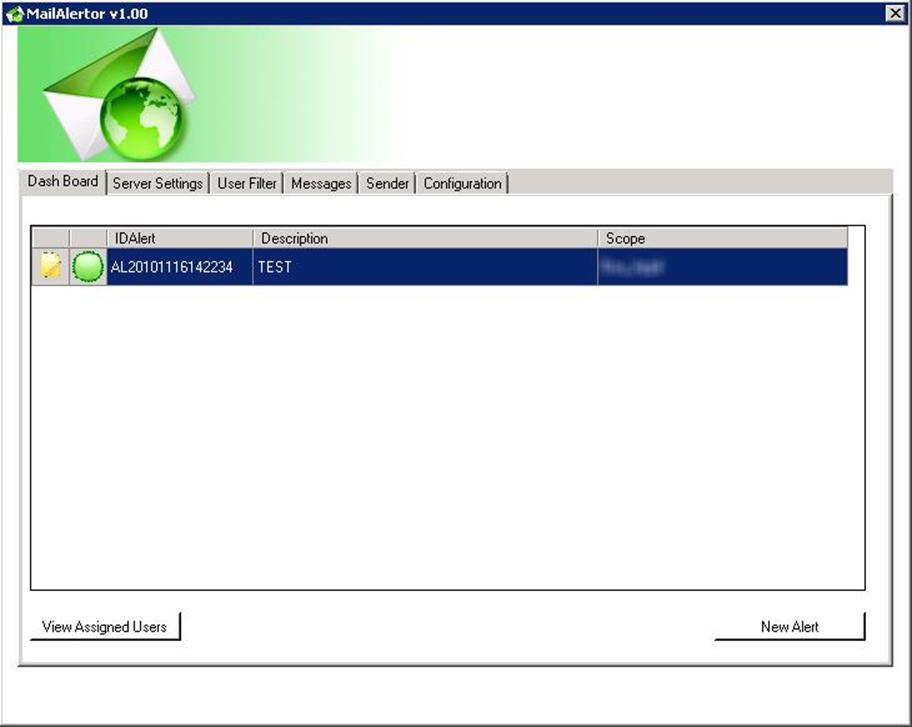Create a New Alert

[x=789, y=627]
